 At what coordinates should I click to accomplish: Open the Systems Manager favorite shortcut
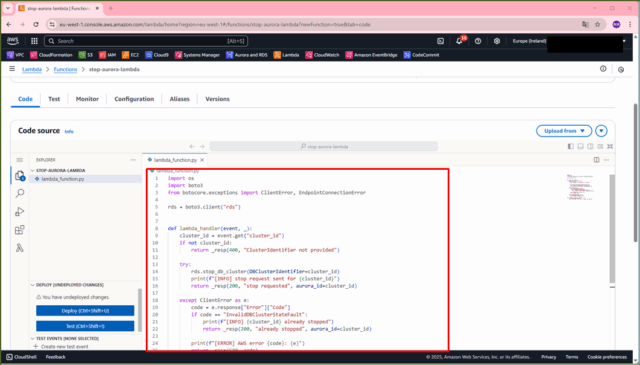click(x=197, y=55)
